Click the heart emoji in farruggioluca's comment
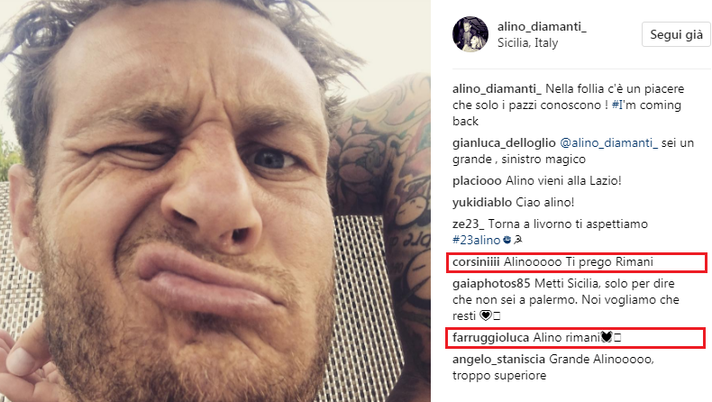 point(606,337)
